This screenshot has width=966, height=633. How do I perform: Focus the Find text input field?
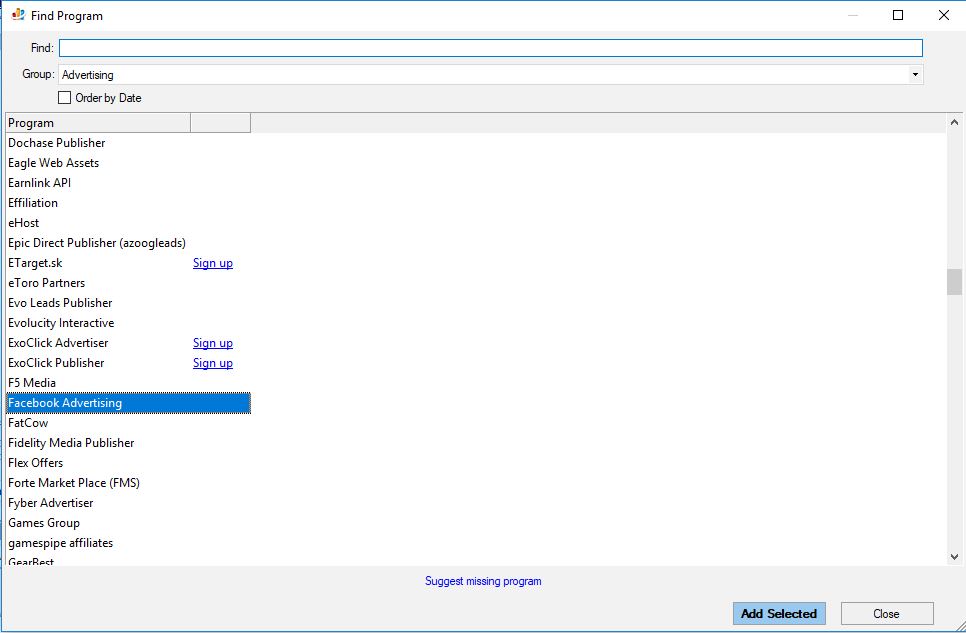(x=490, y=48)
